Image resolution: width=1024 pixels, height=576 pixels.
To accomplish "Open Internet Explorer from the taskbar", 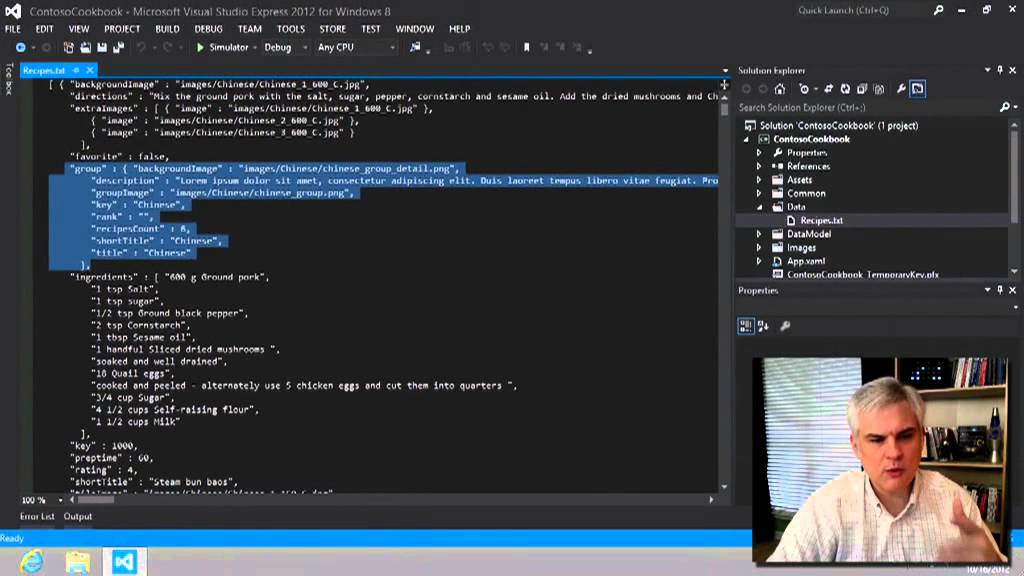I will click(x=31, y=562).
